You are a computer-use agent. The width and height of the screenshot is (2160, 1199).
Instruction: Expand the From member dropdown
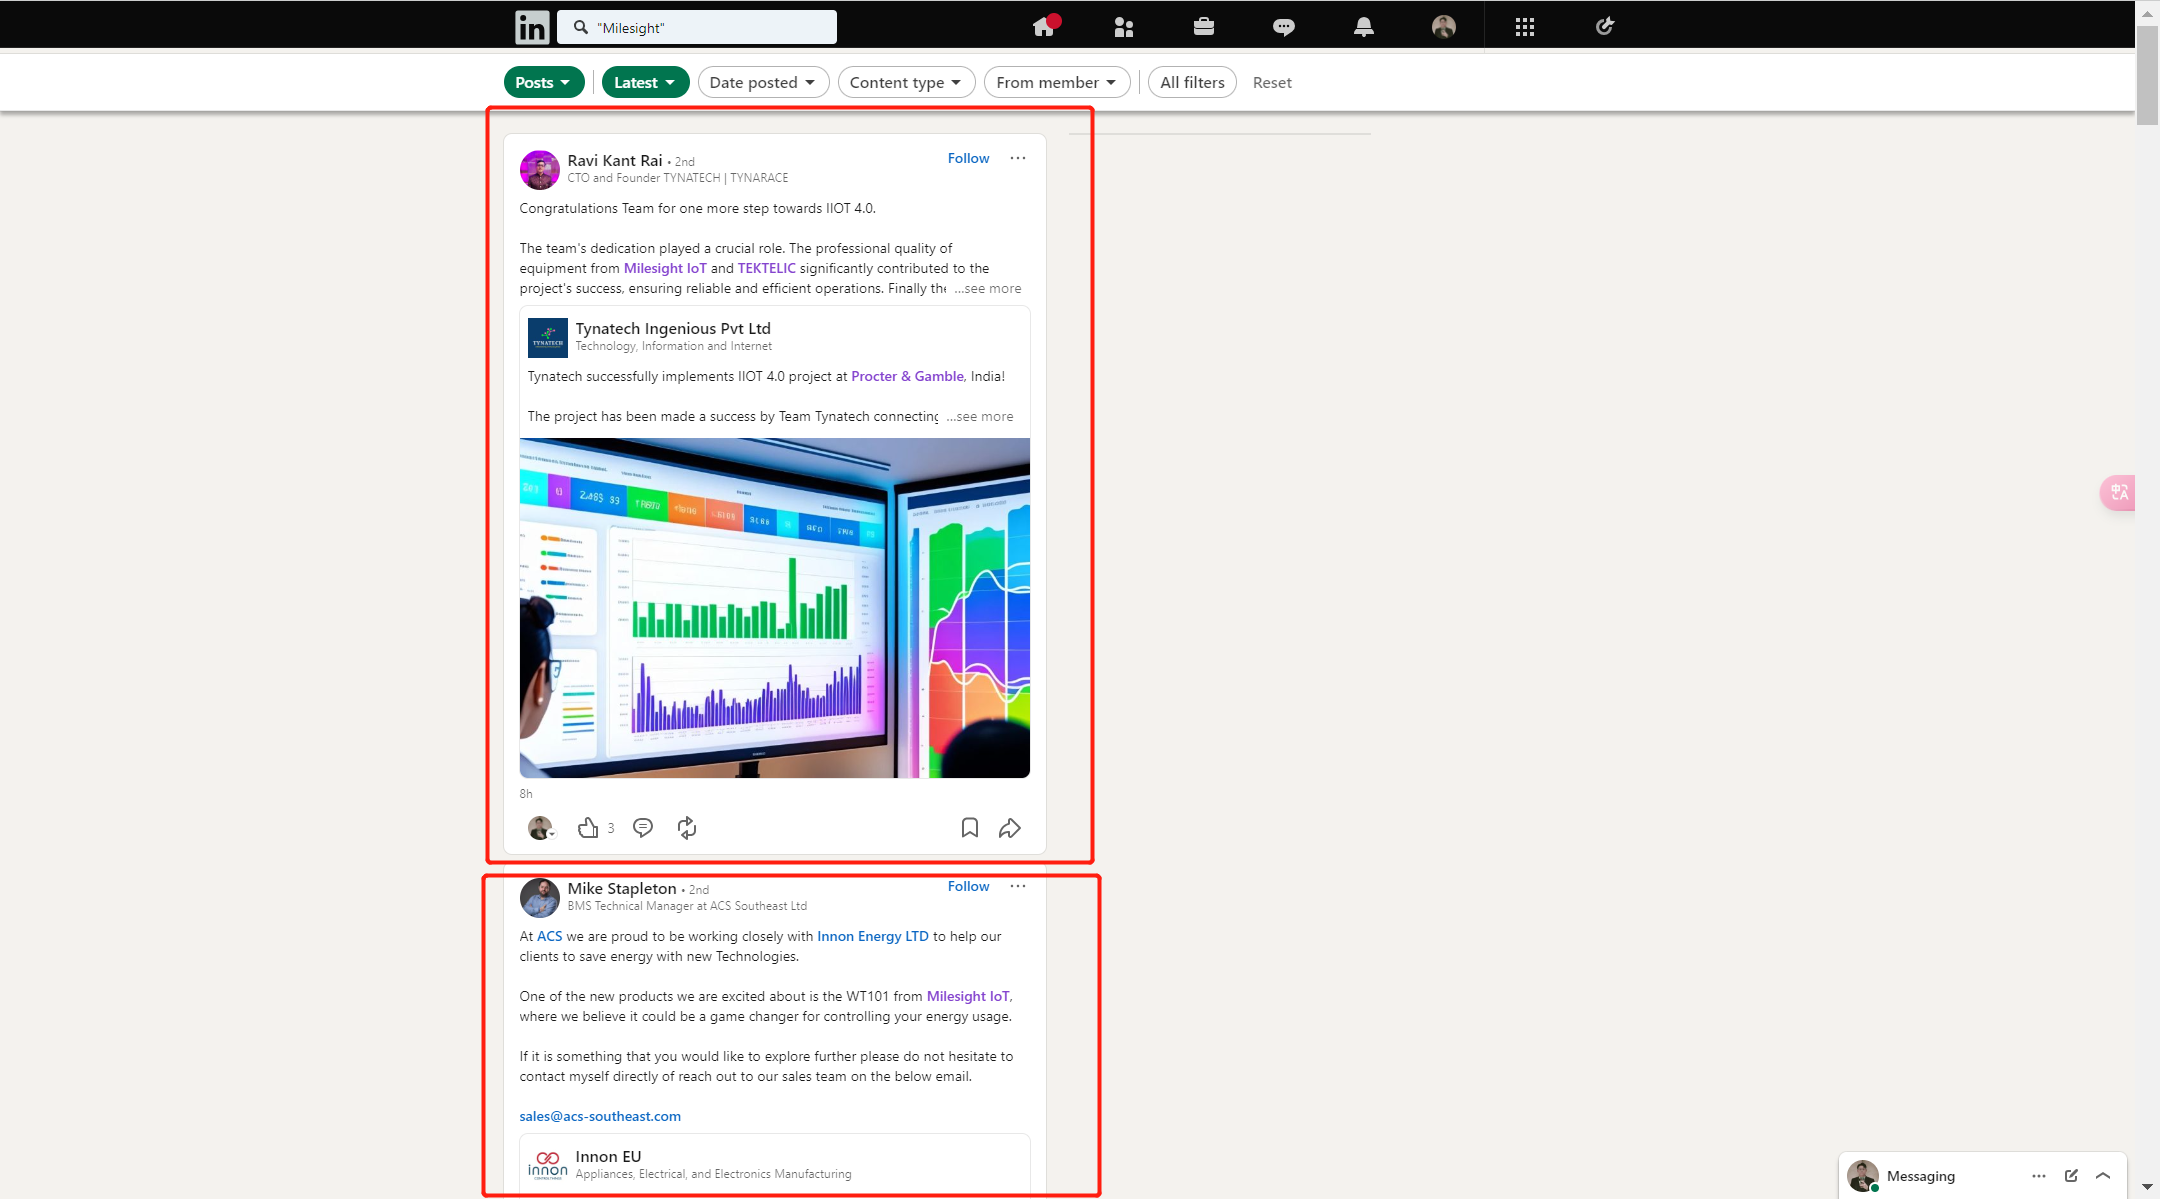(x=1057, y=82)
